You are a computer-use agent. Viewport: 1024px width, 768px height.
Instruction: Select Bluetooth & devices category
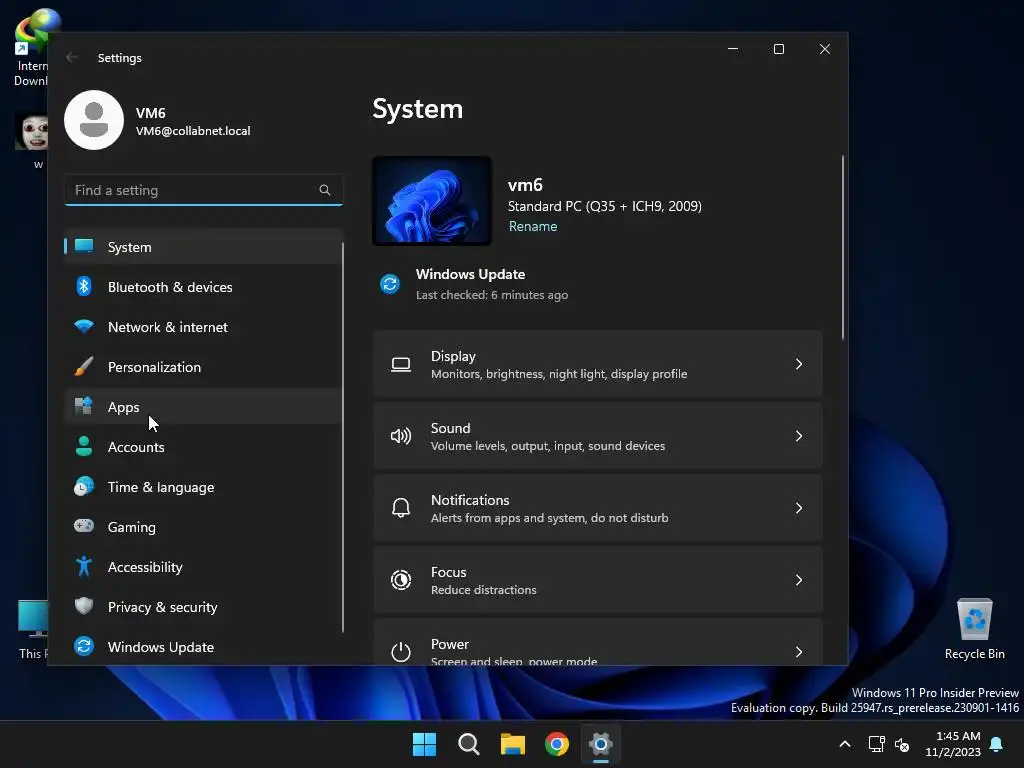(203, 287)
